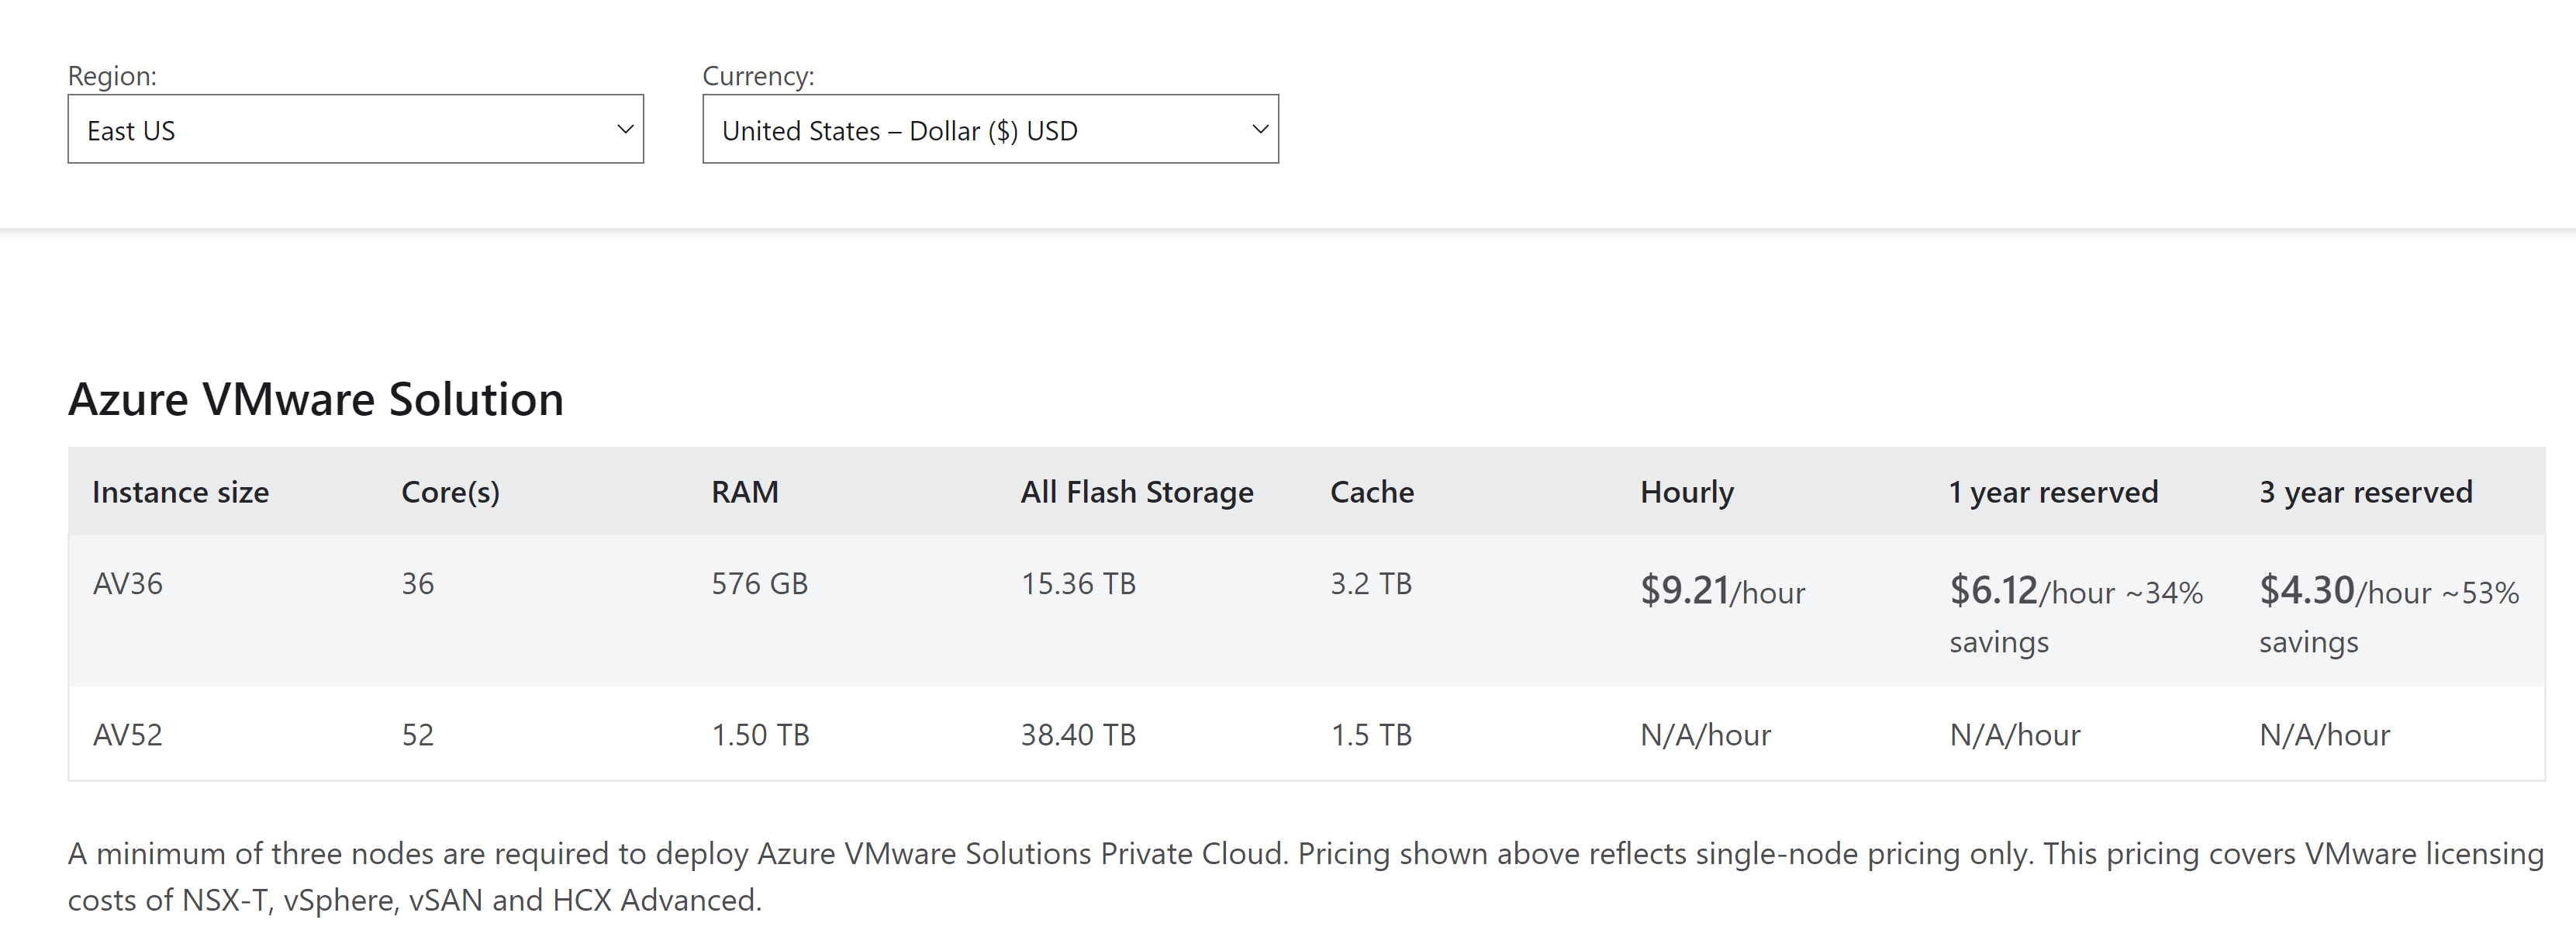Click the Azure VMware Solution heading
This screenshot has height=944, width=2576.
click(x=316, y=399)
